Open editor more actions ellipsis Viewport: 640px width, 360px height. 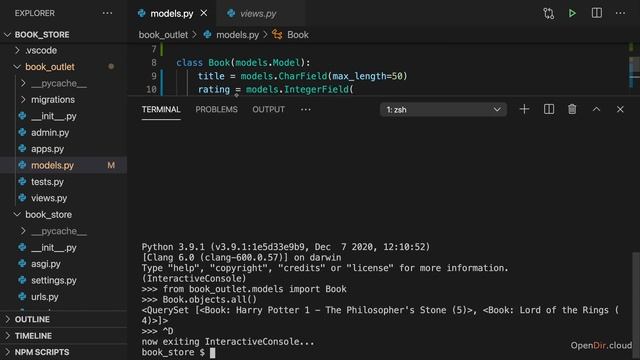[620, 13]
